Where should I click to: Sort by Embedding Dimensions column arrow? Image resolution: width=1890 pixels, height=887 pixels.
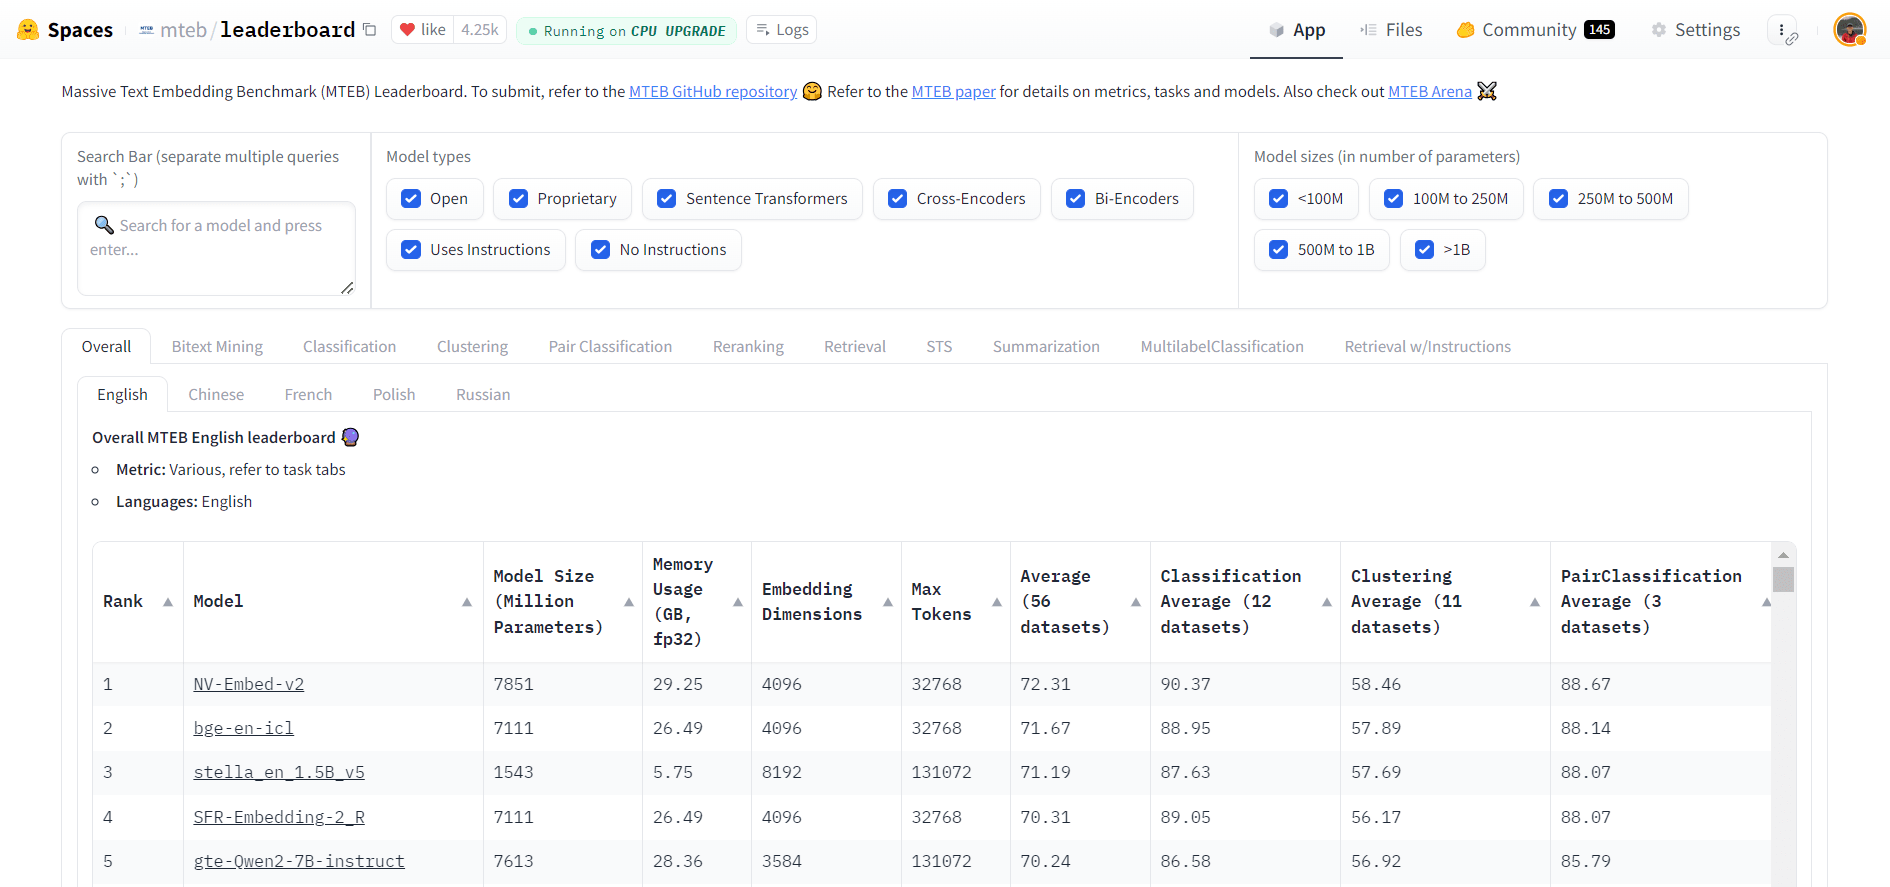(888, 602)
